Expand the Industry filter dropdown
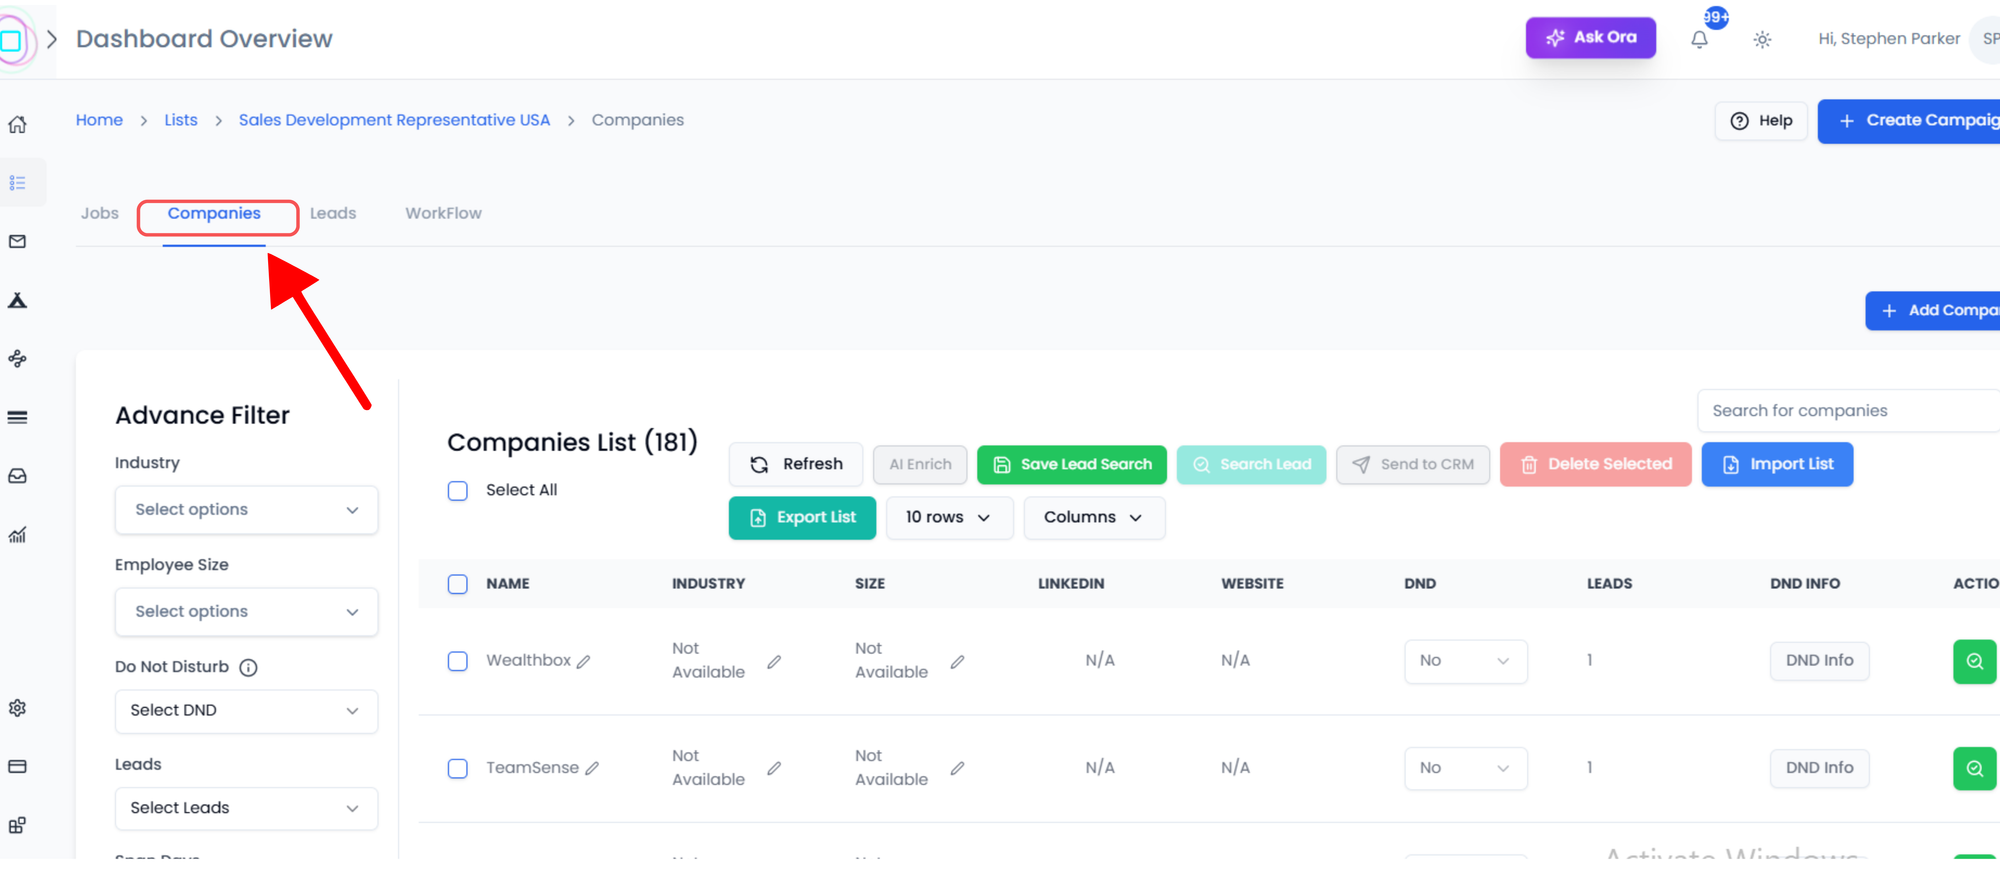 [246, 510]
